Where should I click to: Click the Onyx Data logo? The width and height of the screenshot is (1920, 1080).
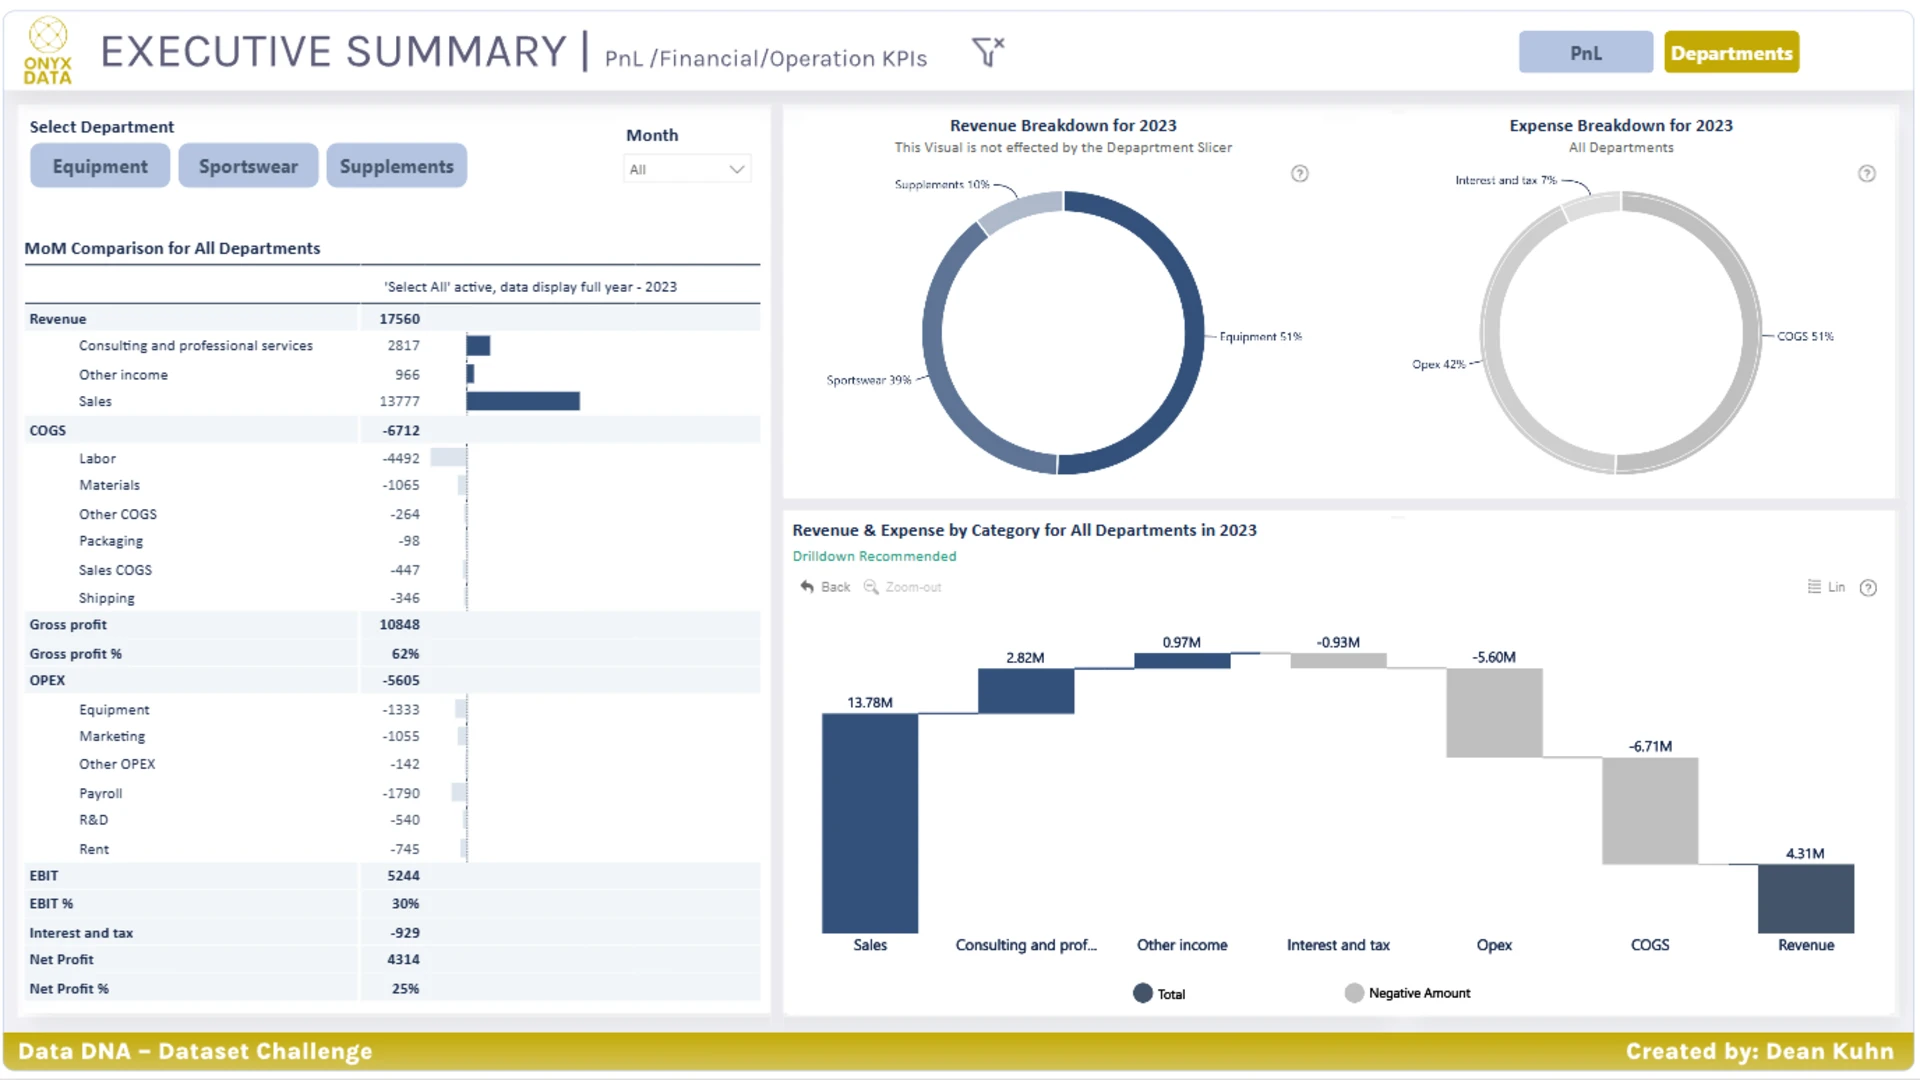point(48,51)
